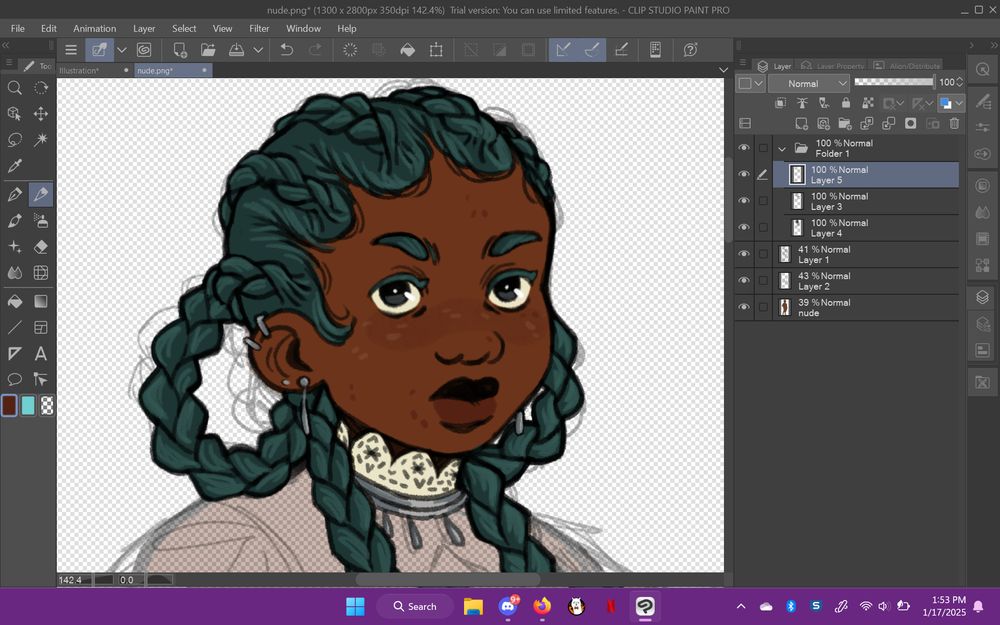Image resolution: width=1000 pixels, height=625 pixels.
Task: Adjust the layer opacity stepper arrows
Action: 959,82
